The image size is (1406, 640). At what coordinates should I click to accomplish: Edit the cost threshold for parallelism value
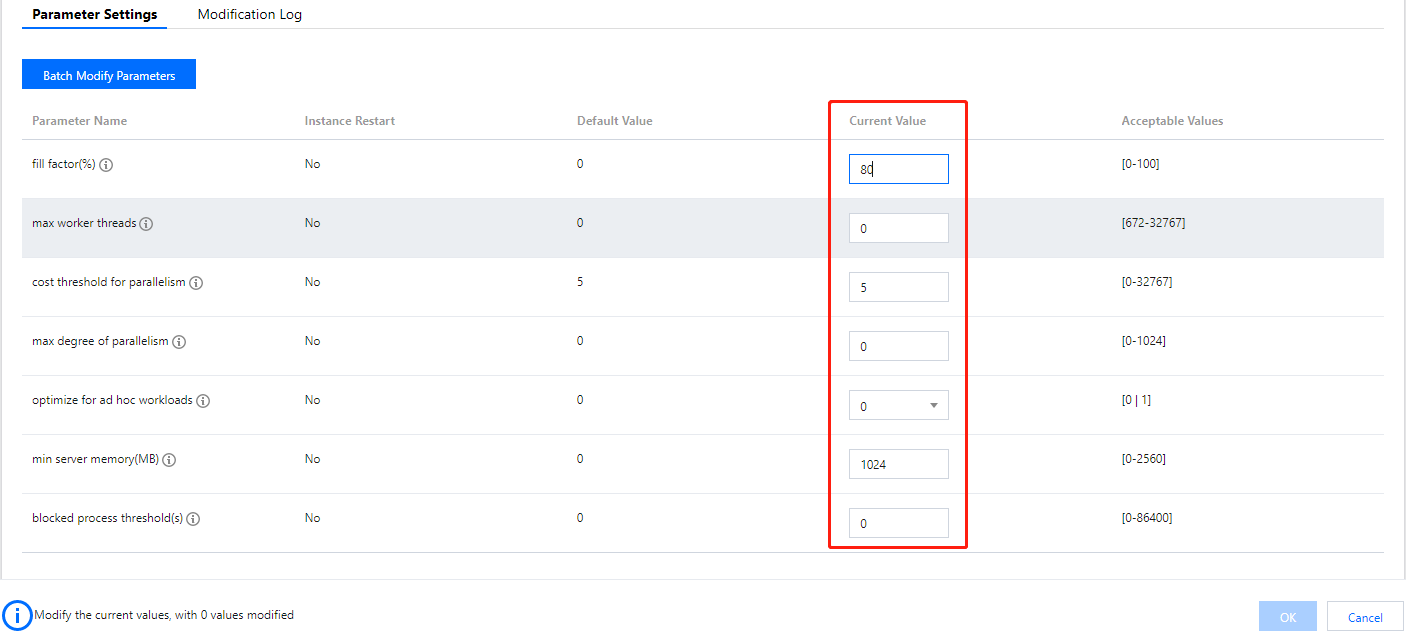898,287
